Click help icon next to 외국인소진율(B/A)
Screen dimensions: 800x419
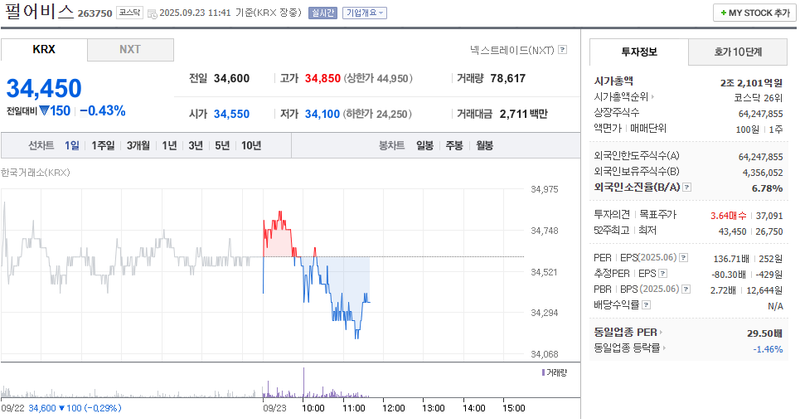pyautogui.click(x=687, y=187)
